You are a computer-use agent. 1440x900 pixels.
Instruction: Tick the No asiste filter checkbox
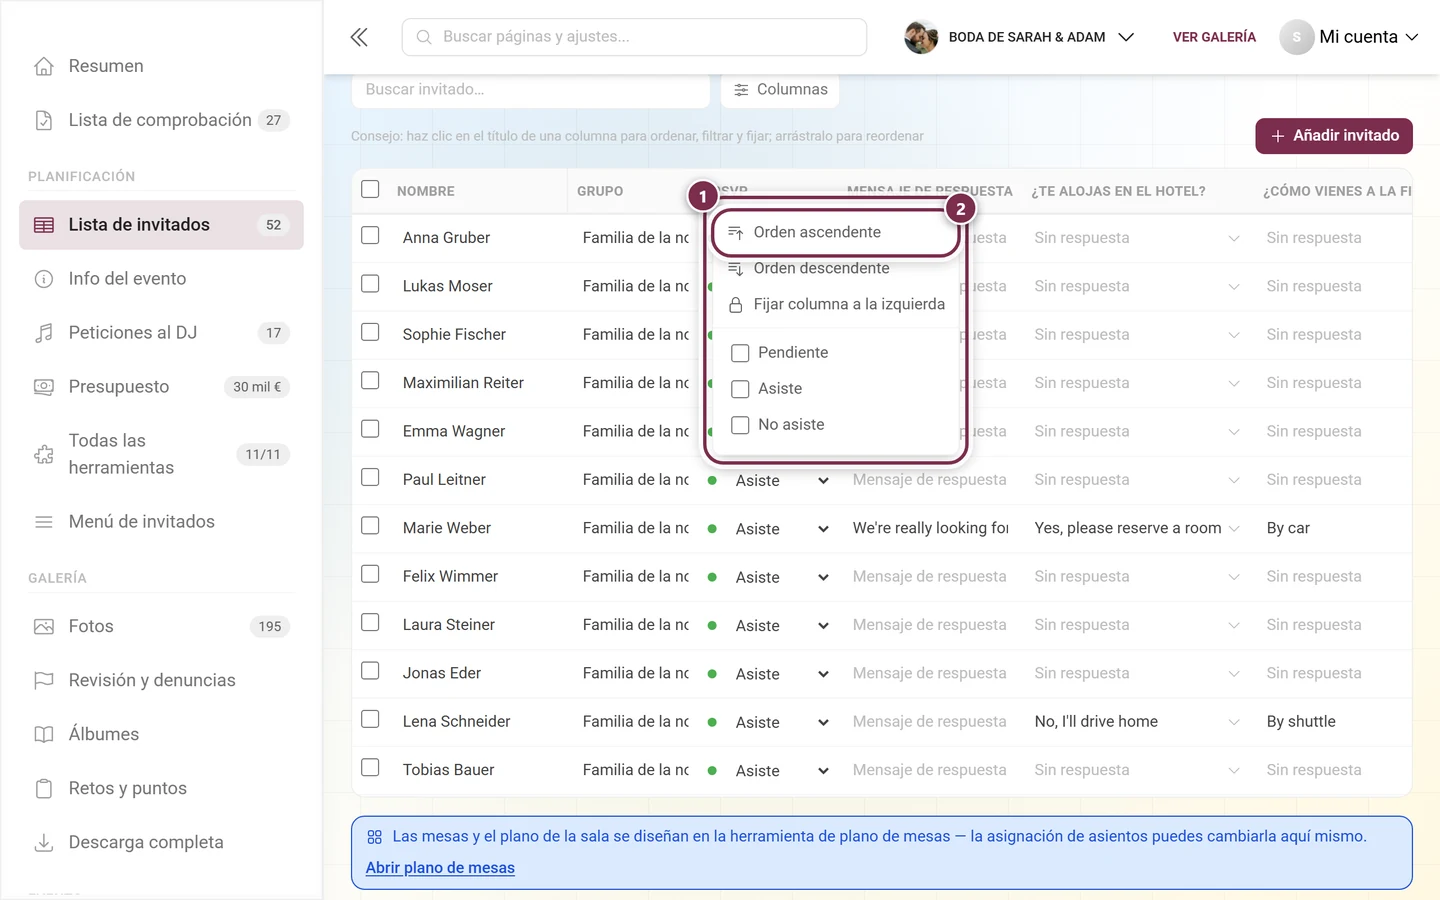pos(740,425)
